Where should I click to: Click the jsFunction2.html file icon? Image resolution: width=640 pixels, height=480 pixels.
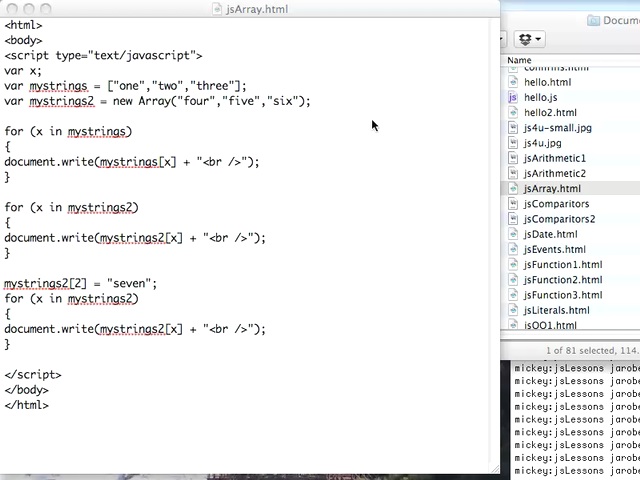pos(513,280)
